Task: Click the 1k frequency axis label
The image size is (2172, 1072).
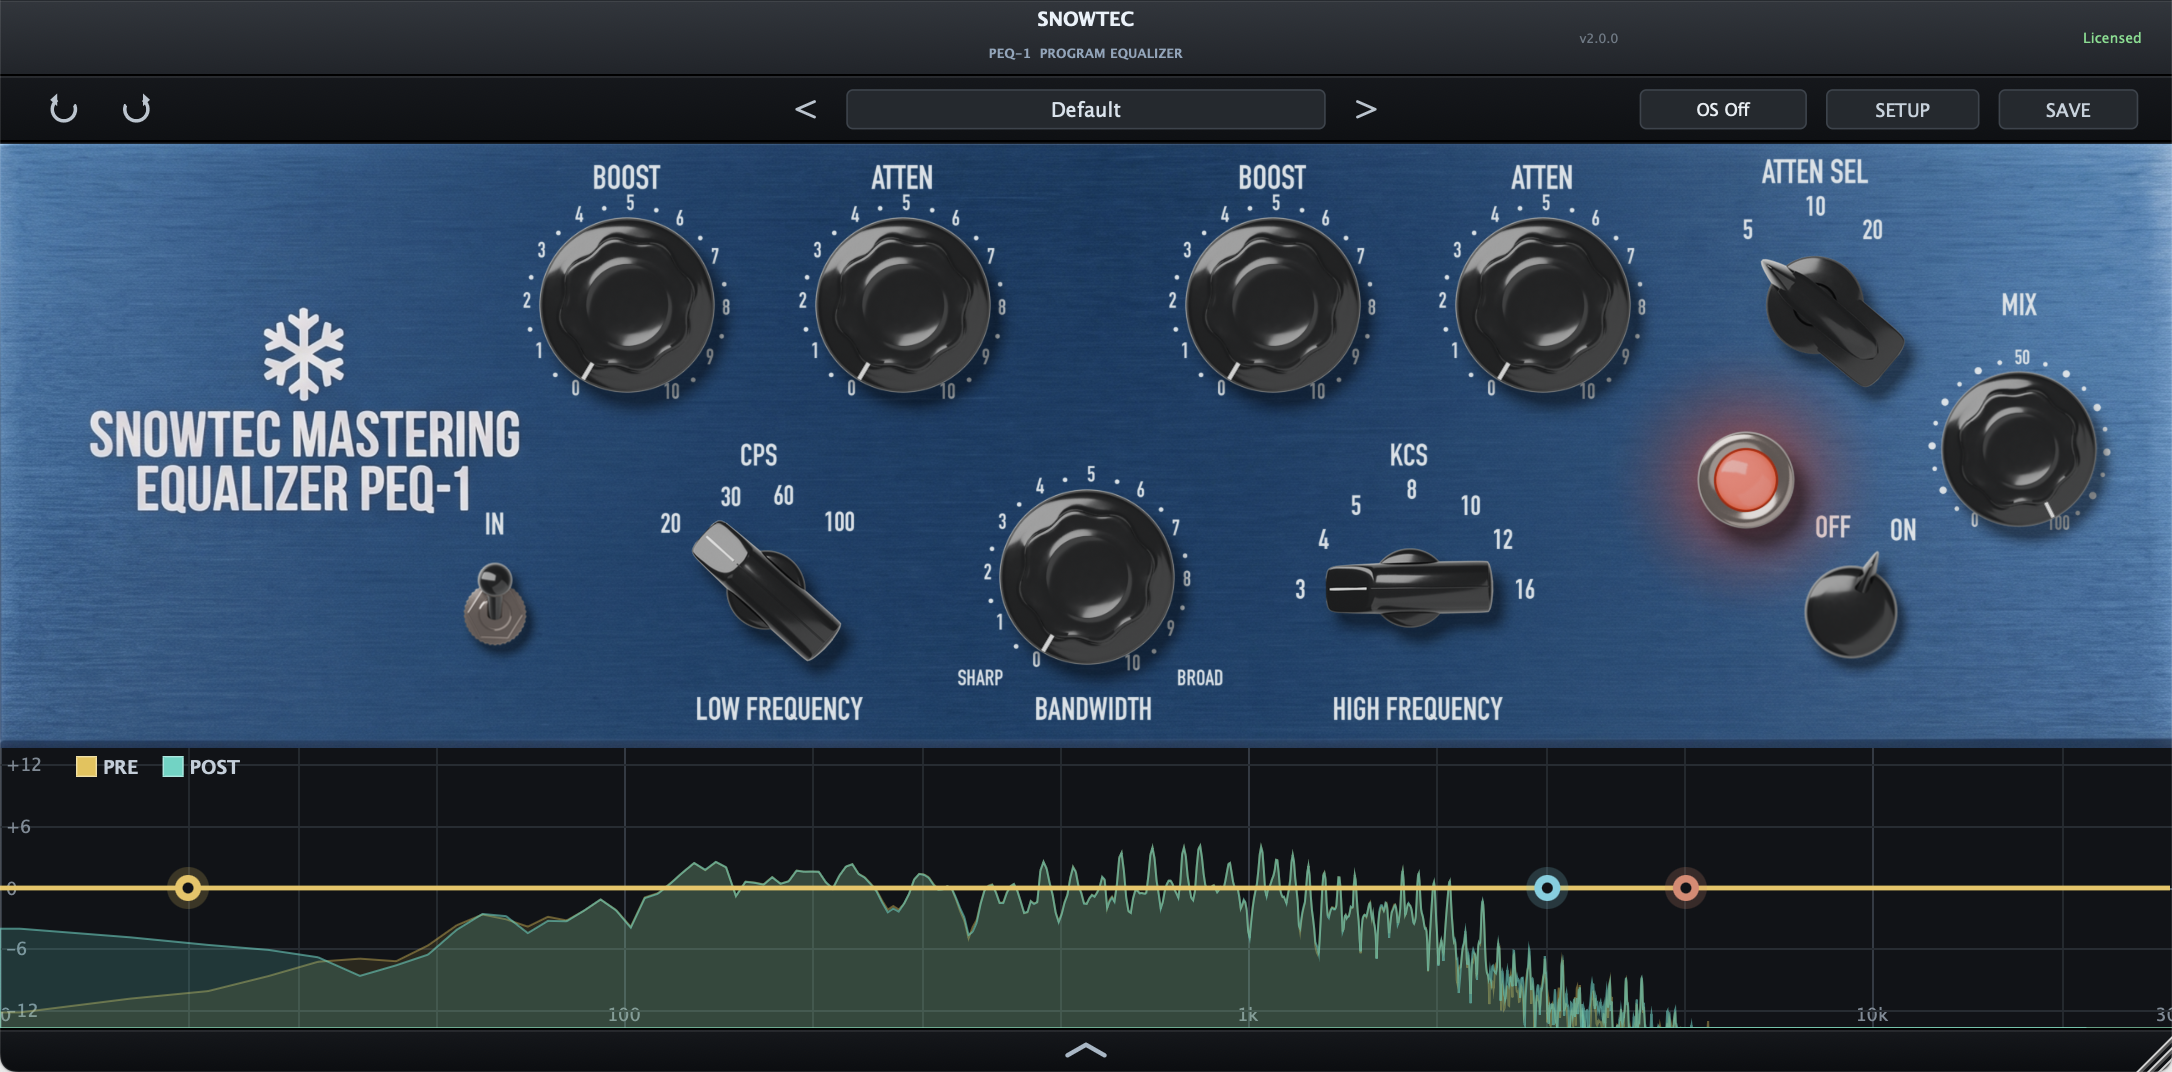Action: pyautogui.click(x=1247, y=1015)
